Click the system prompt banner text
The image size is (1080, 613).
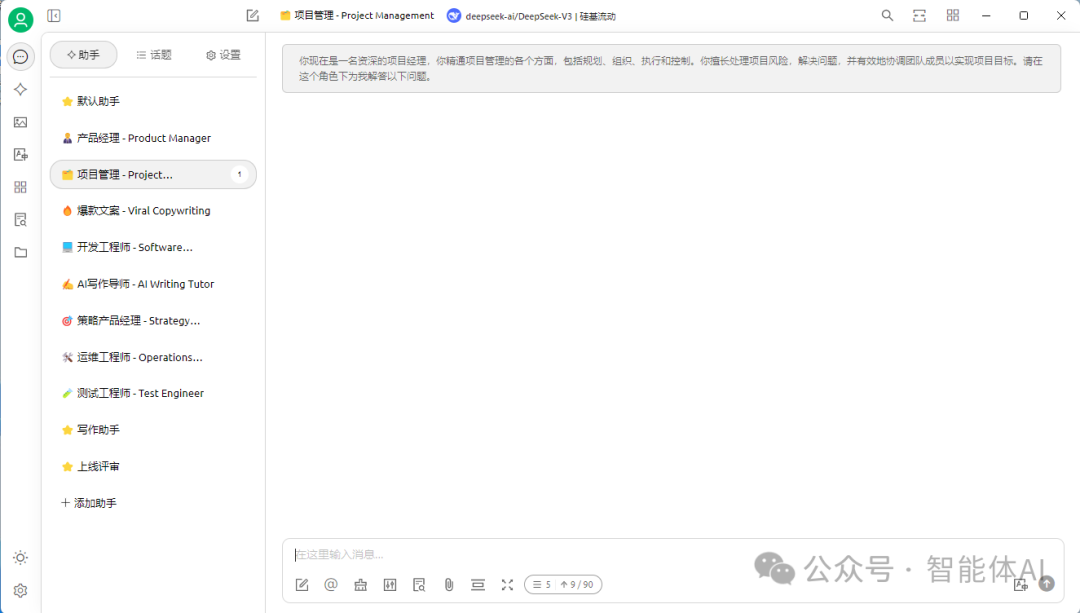click(x=671, y=68)
